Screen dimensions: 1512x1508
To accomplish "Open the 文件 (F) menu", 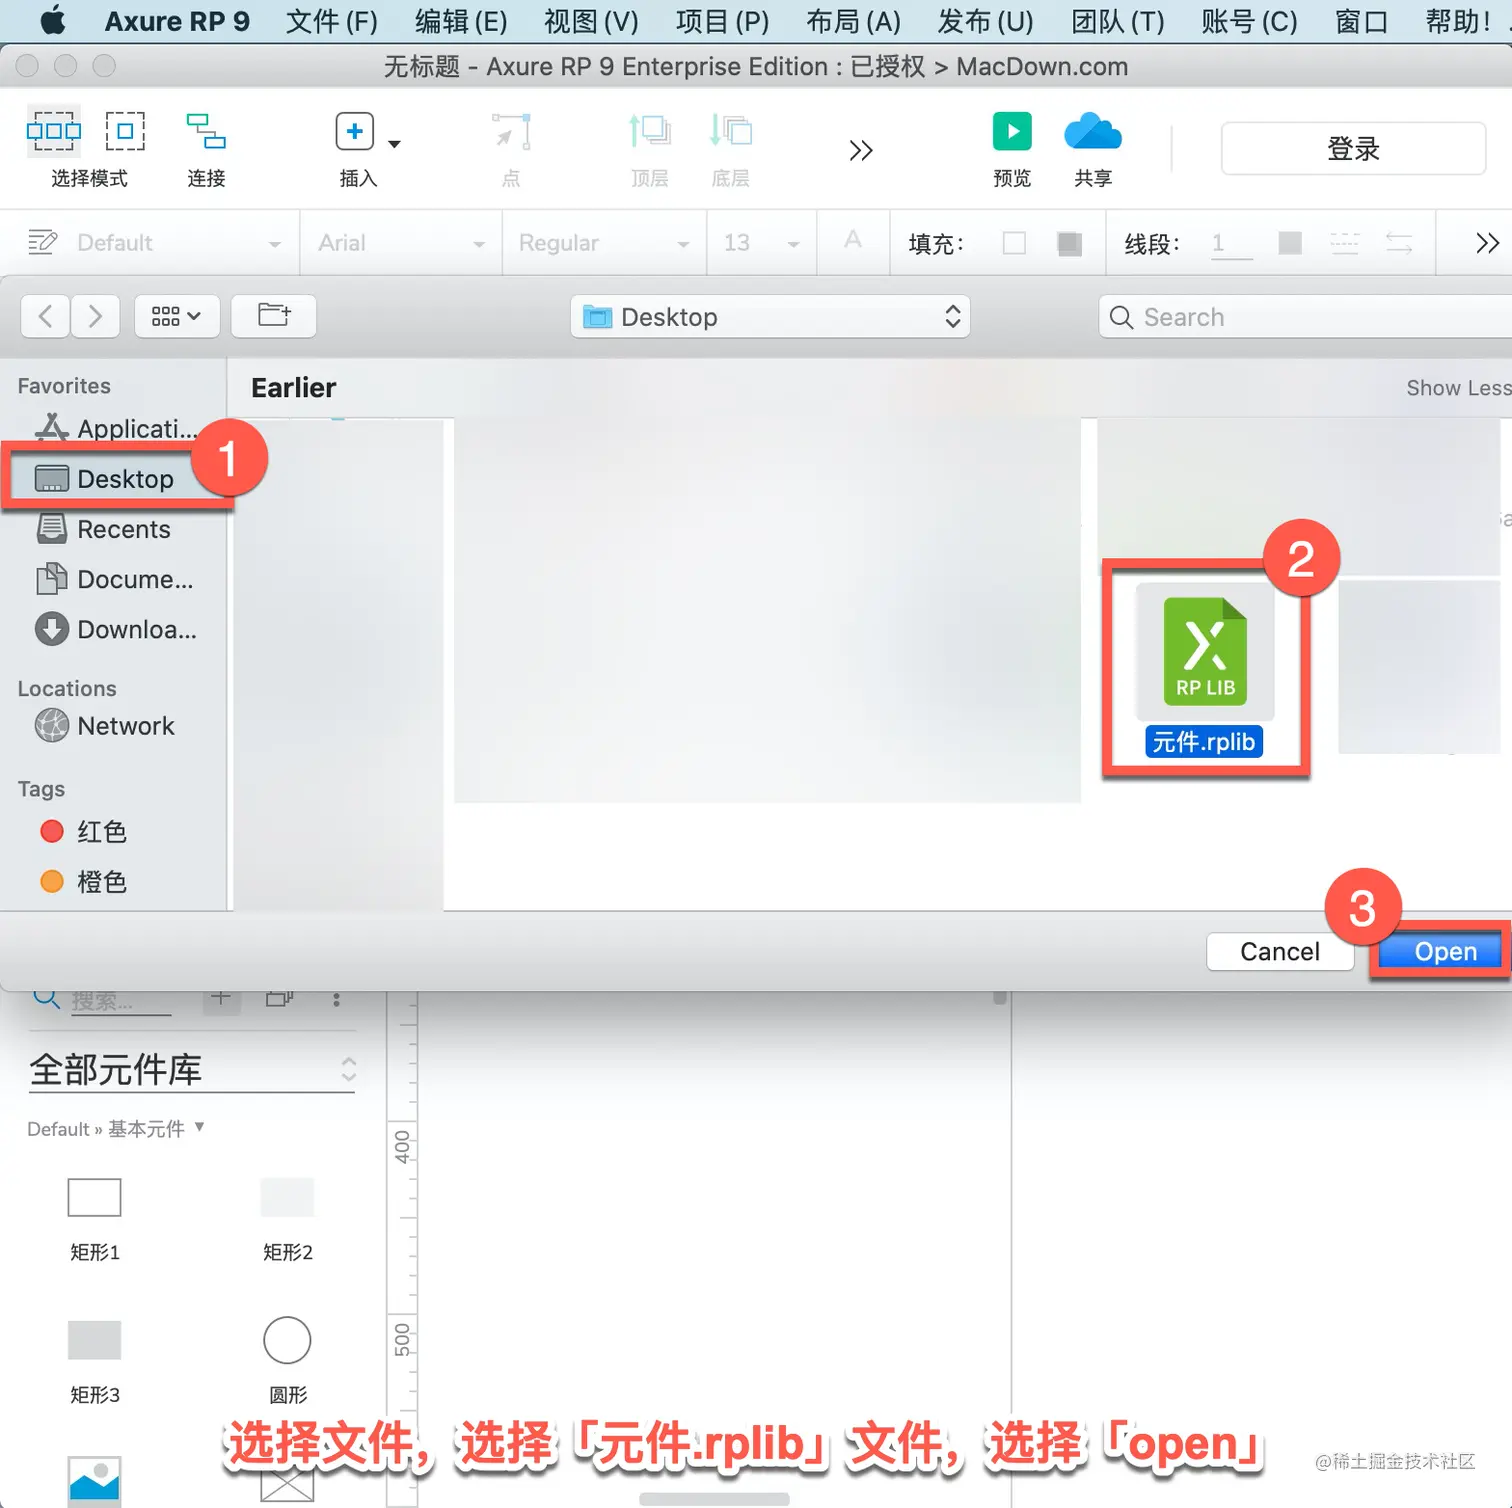I will click(x=332, y=21).
